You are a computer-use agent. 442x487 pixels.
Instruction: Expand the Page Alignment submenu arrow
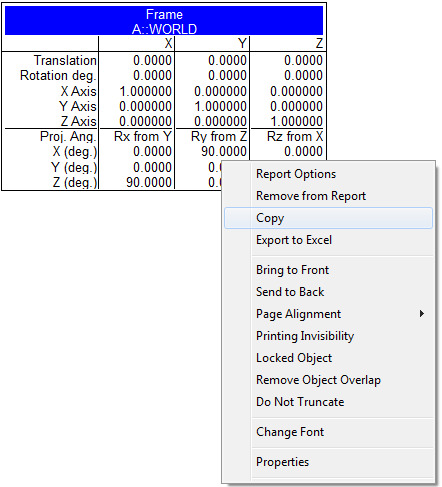click(x=422, y=314)
